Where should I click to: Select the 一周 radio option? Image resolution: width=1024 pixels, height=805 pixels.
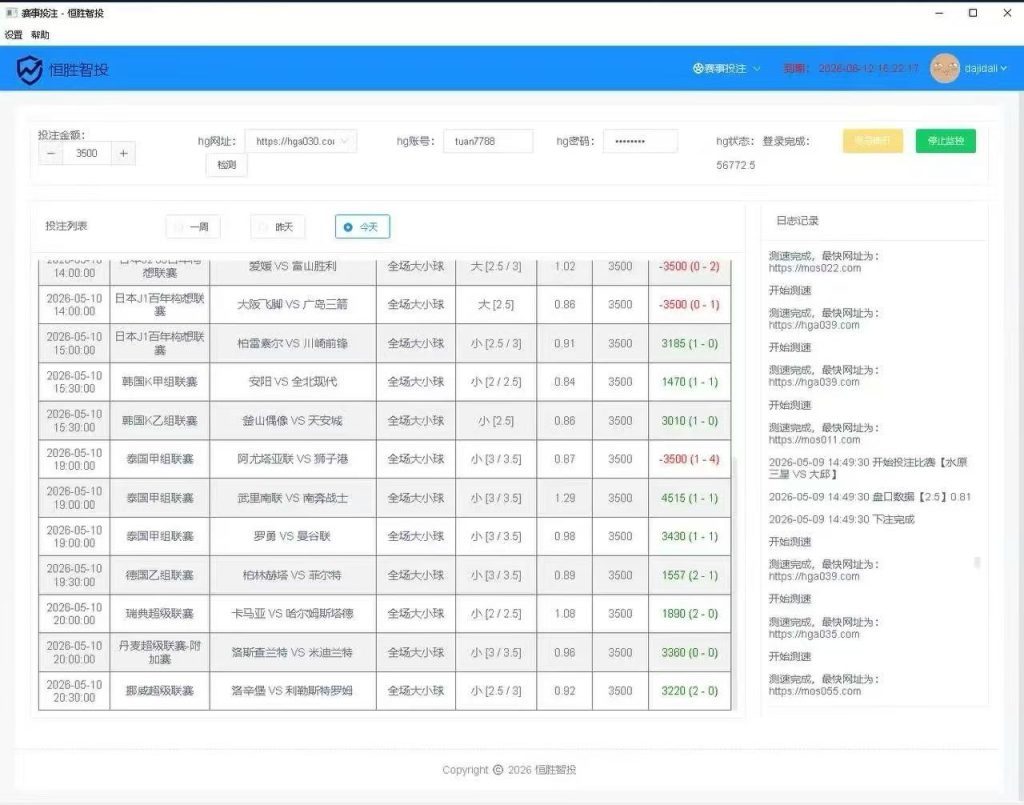coord(193,227)
